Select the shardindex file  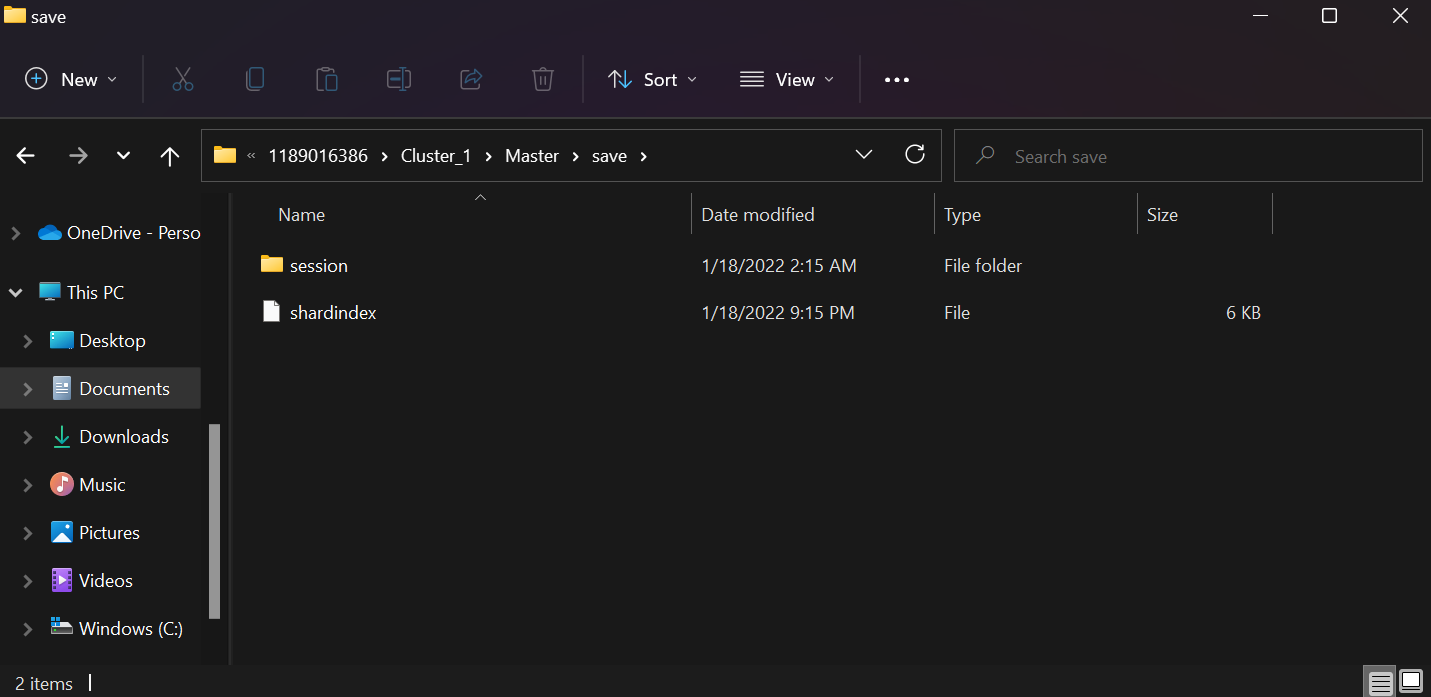(x=333, y=313)
